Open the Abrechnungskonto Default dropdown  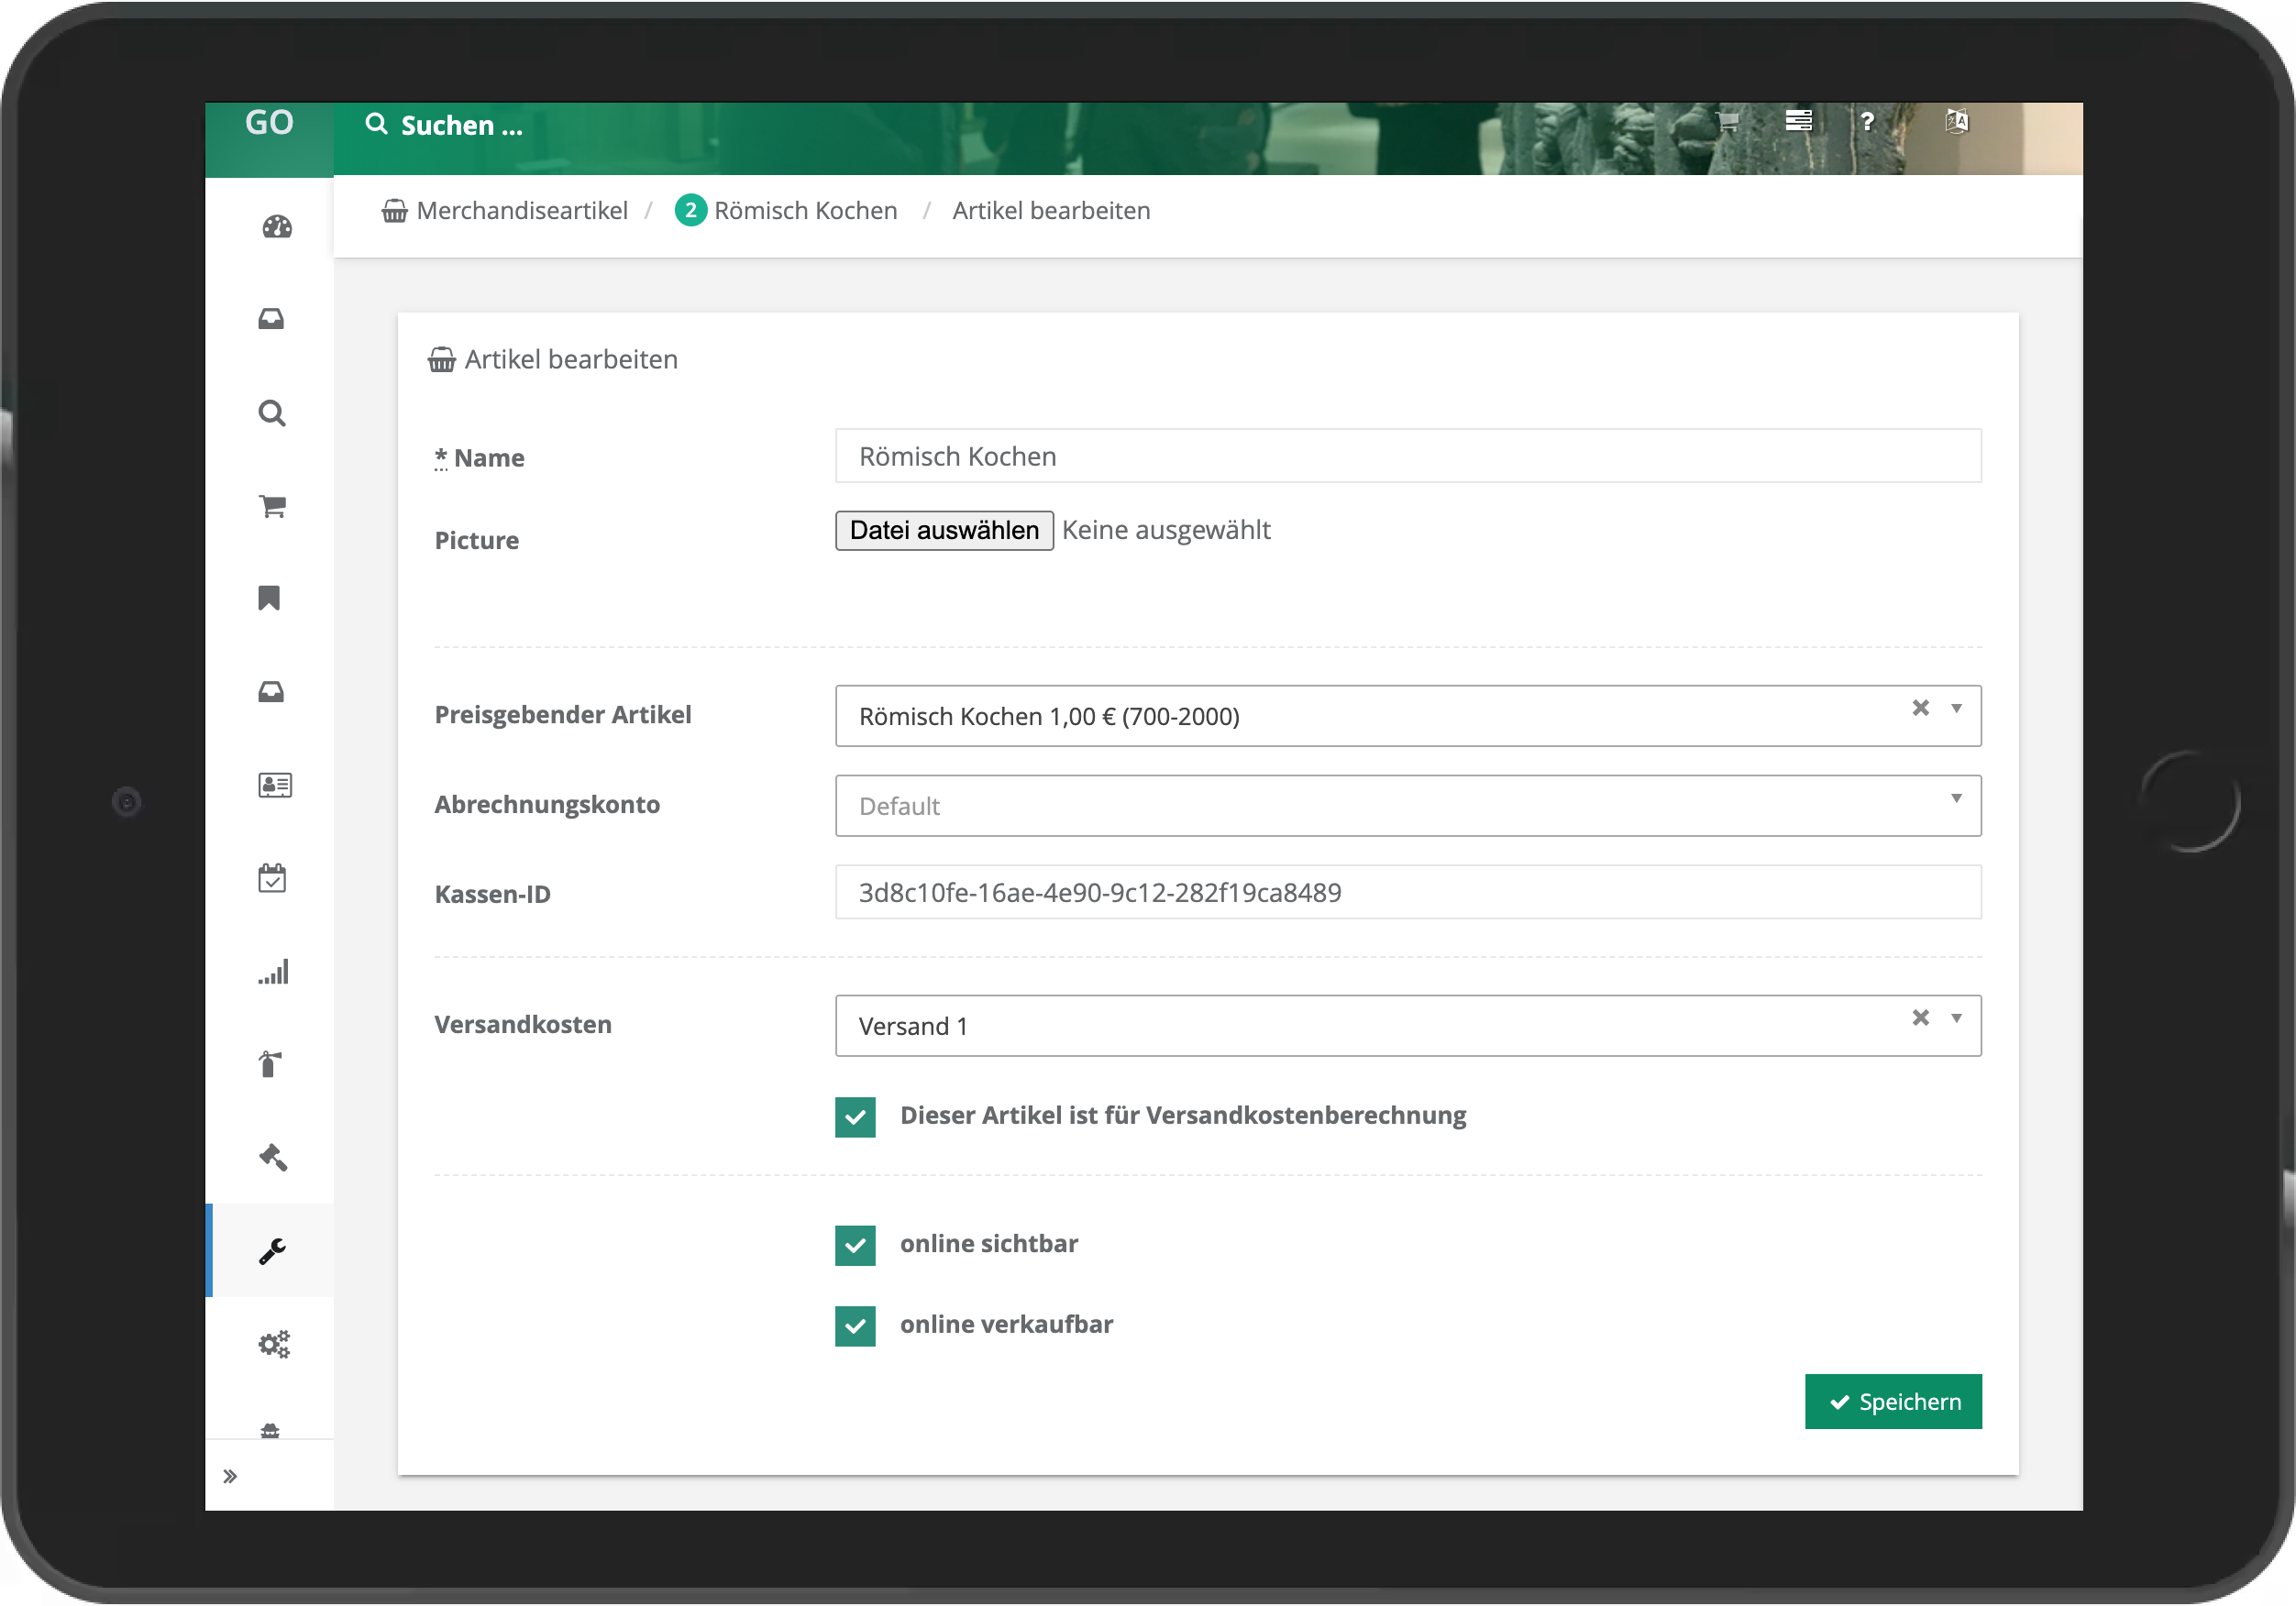coord(1408,806)
